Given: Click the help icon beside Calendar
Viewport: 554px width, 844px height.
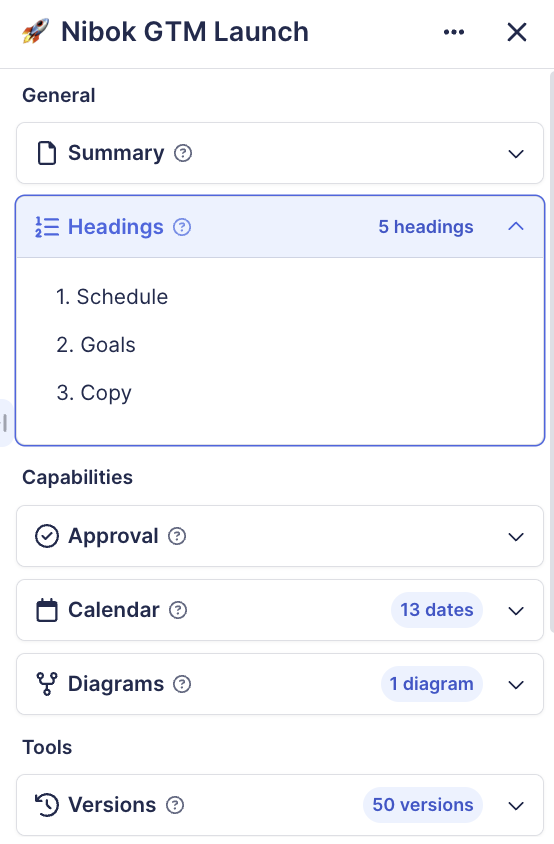Looking at the screenshot, I should click(178, 610).
